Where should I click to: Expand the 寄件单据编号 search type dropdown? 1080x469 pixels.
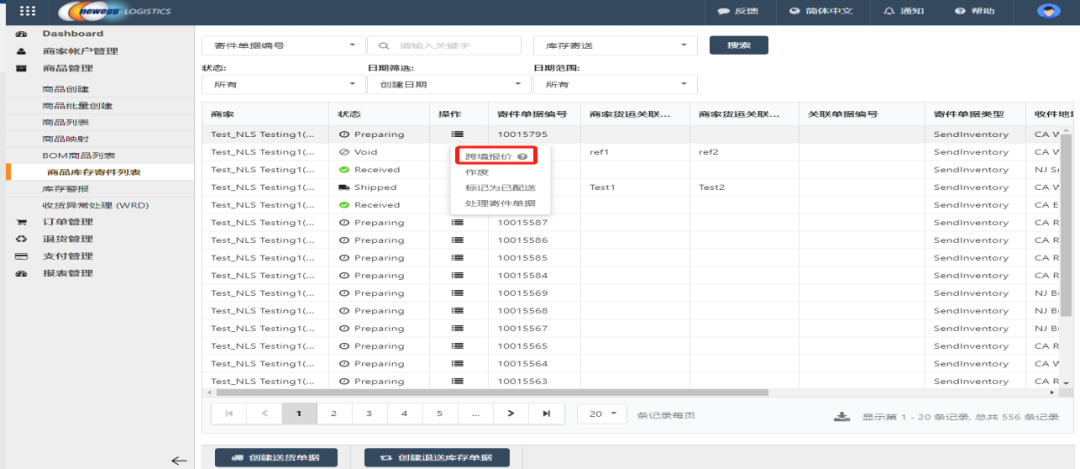click(x=283, y=46)
